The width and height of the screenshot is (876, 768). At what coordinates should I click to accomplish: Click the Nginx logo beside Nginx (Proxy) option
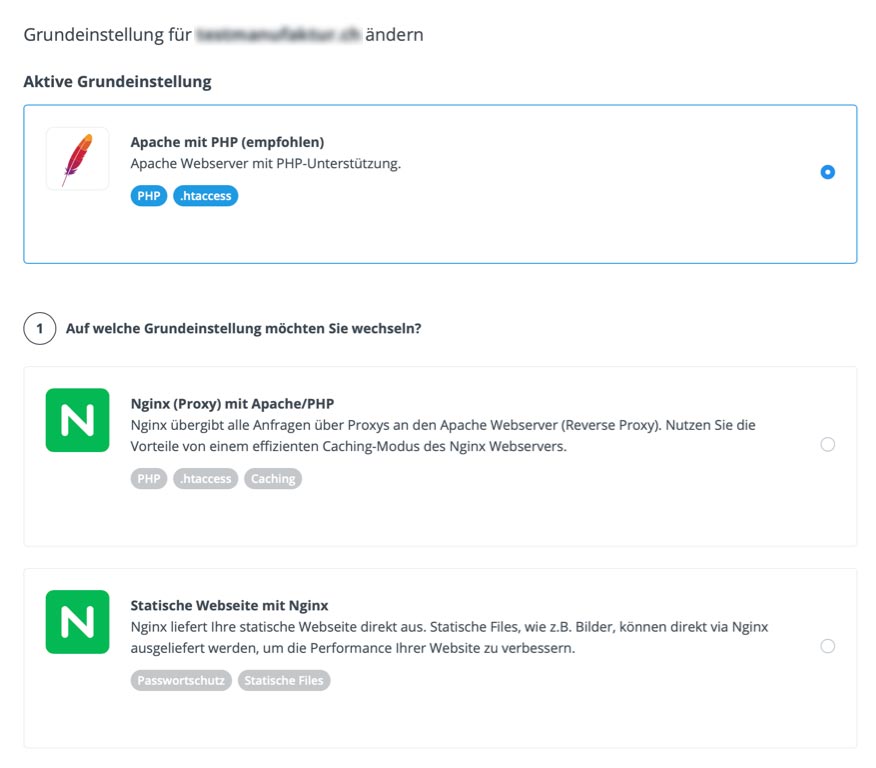(x=78, y=420)
